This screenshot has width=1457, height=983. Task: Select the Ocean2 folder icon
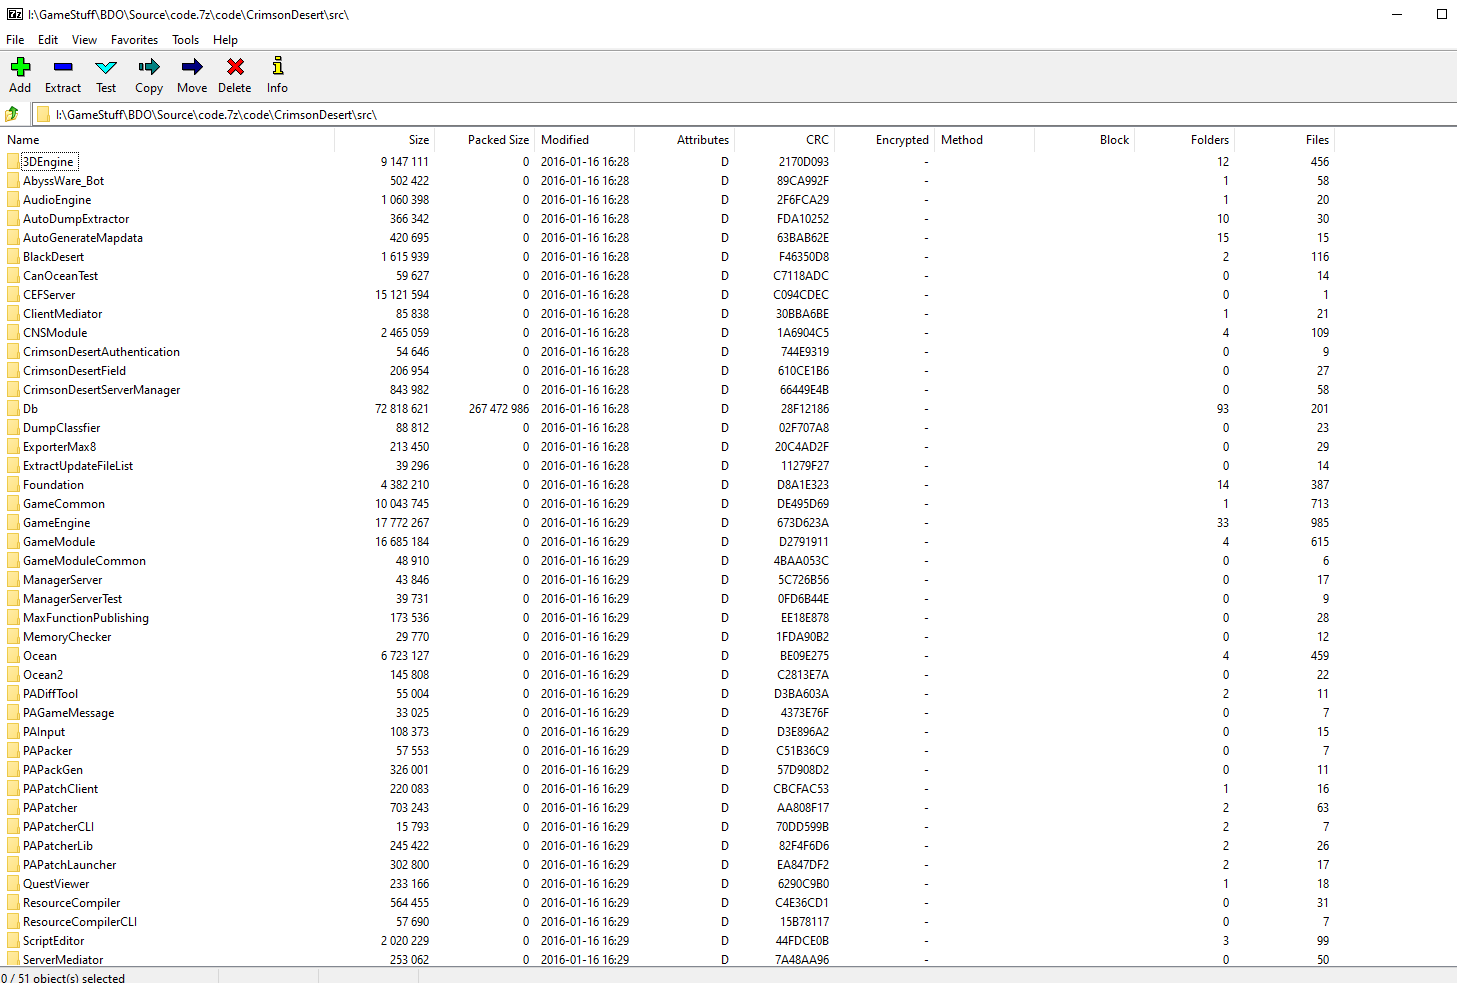[13, 675]
